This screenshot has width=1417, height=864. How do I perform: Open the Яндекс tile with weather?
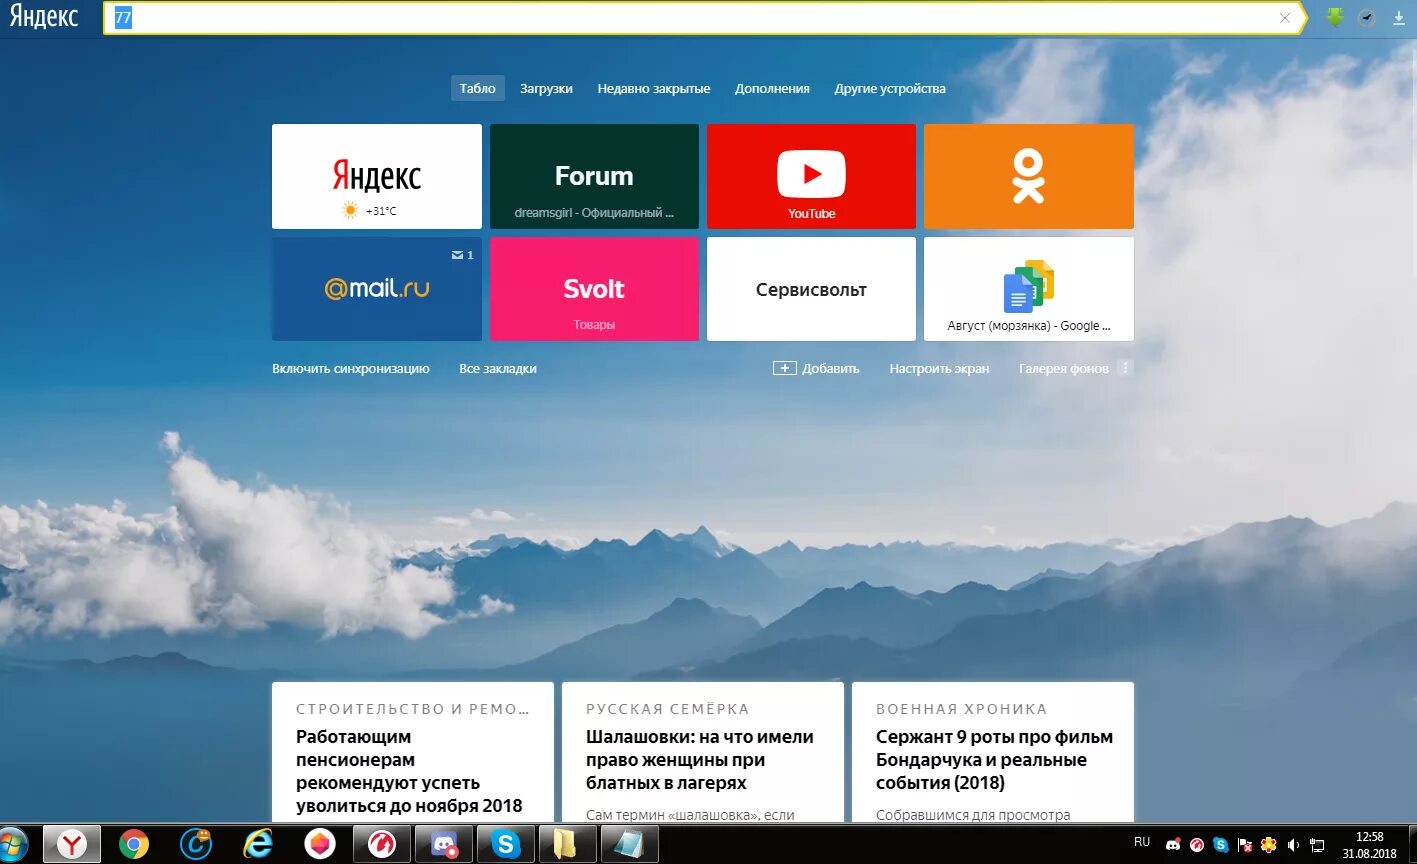click(377, 176)
